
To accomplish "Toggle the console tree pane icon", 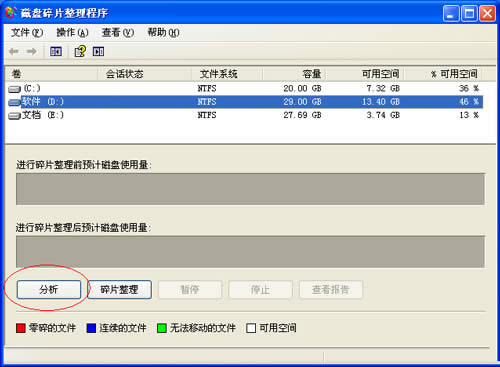I will (x=56, y=51).
